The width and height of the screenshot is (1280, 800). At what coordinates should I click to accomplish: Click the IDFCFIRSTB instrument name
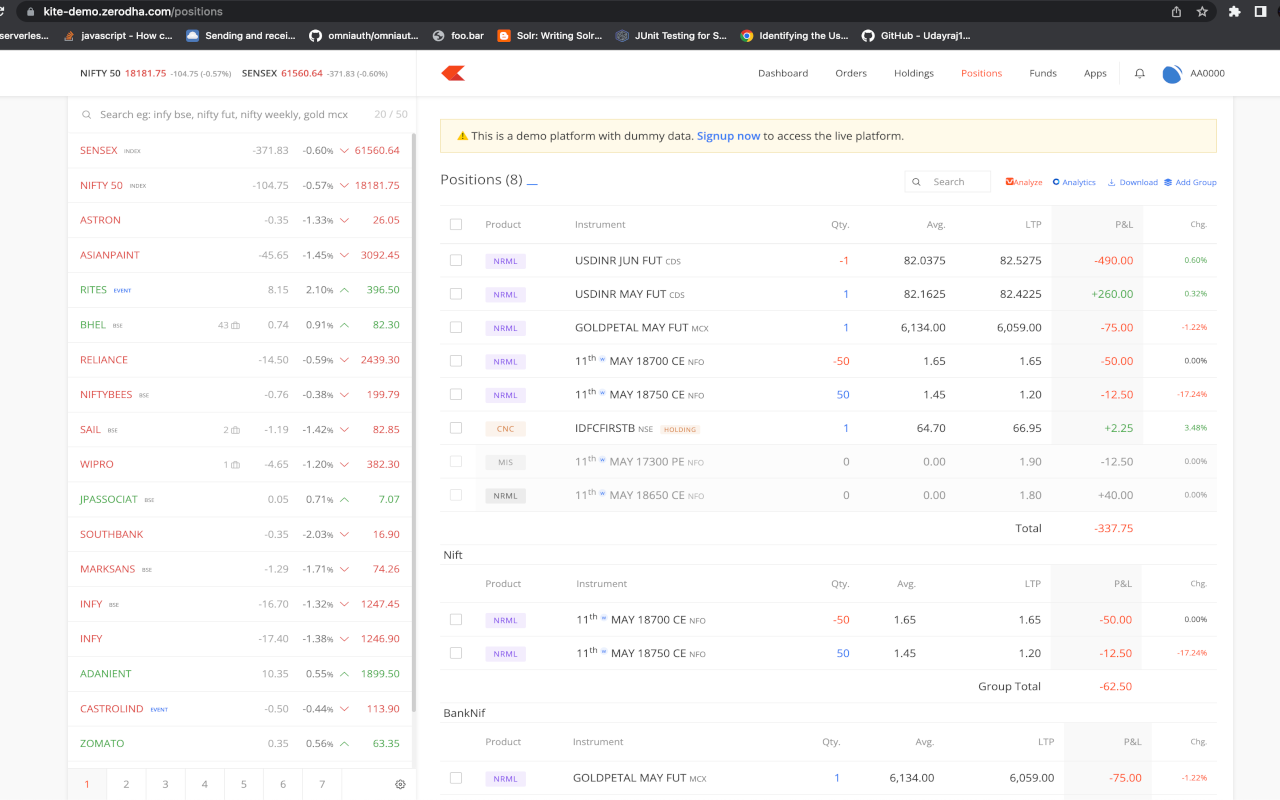pos(605,428)
